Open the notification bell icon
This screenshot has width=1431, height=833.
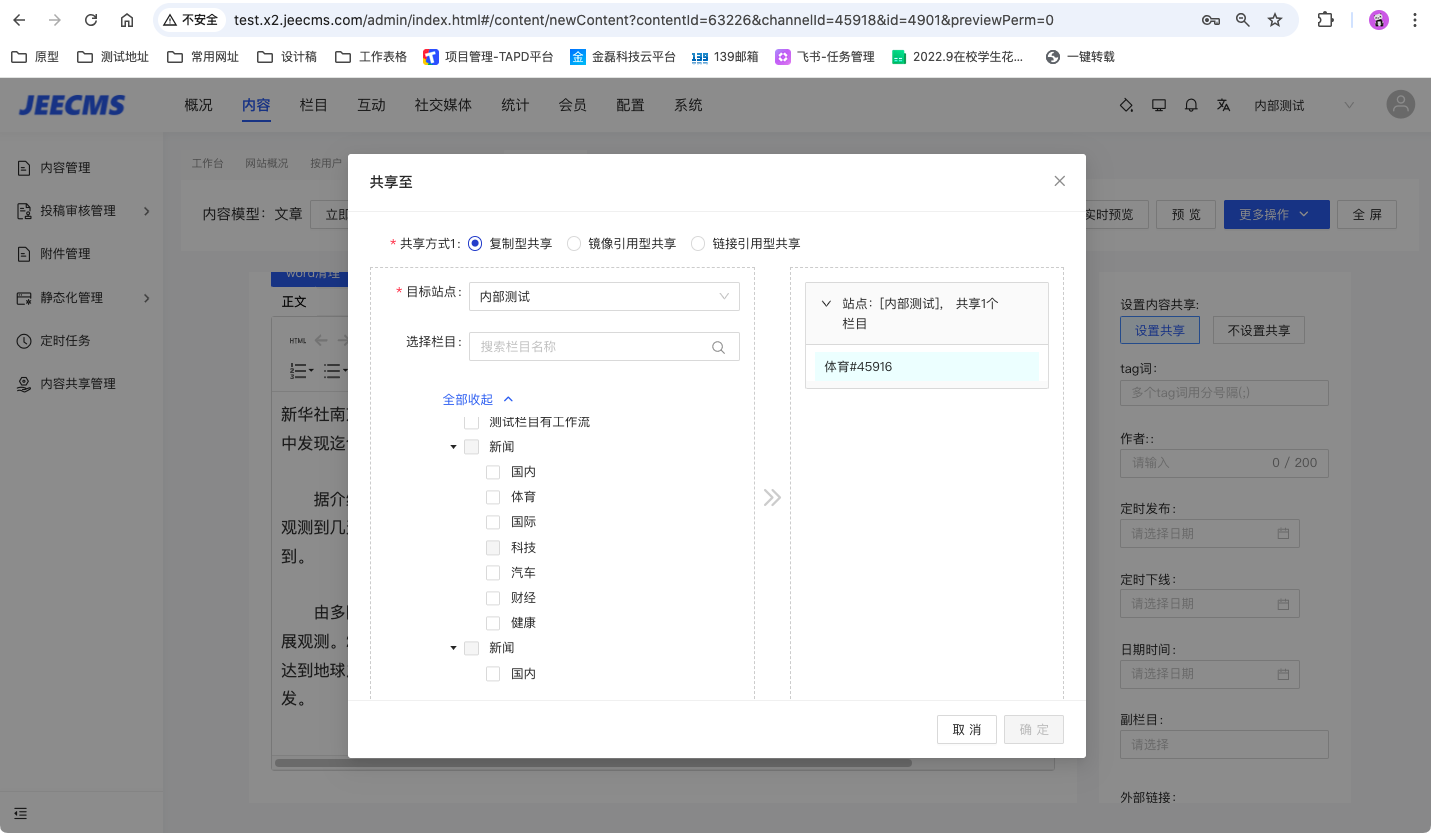pos(1191,105)
